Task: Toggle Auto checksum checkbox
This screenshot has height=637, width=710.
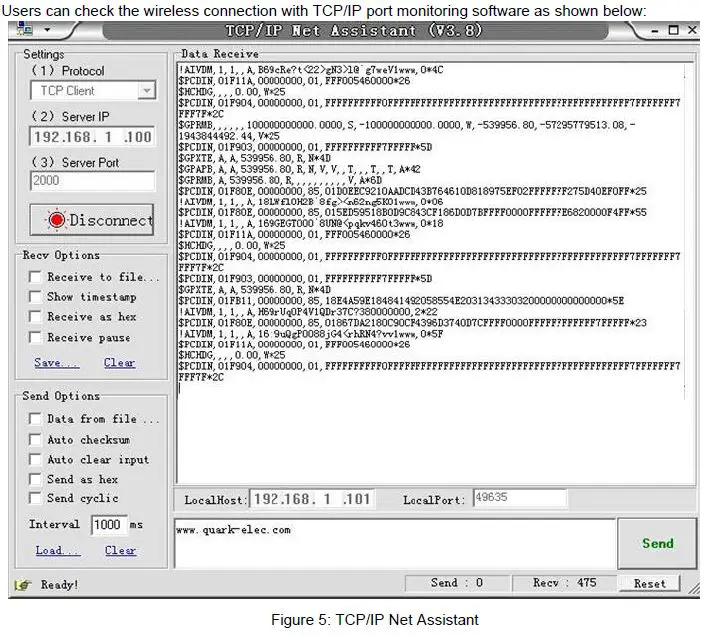Action: 35,439
